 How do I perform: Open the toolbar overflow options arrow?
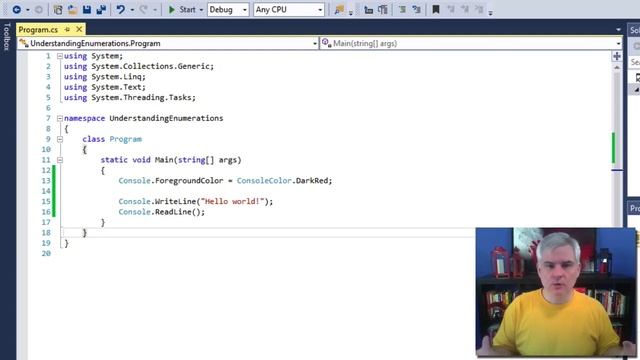(x=491, y=13)
